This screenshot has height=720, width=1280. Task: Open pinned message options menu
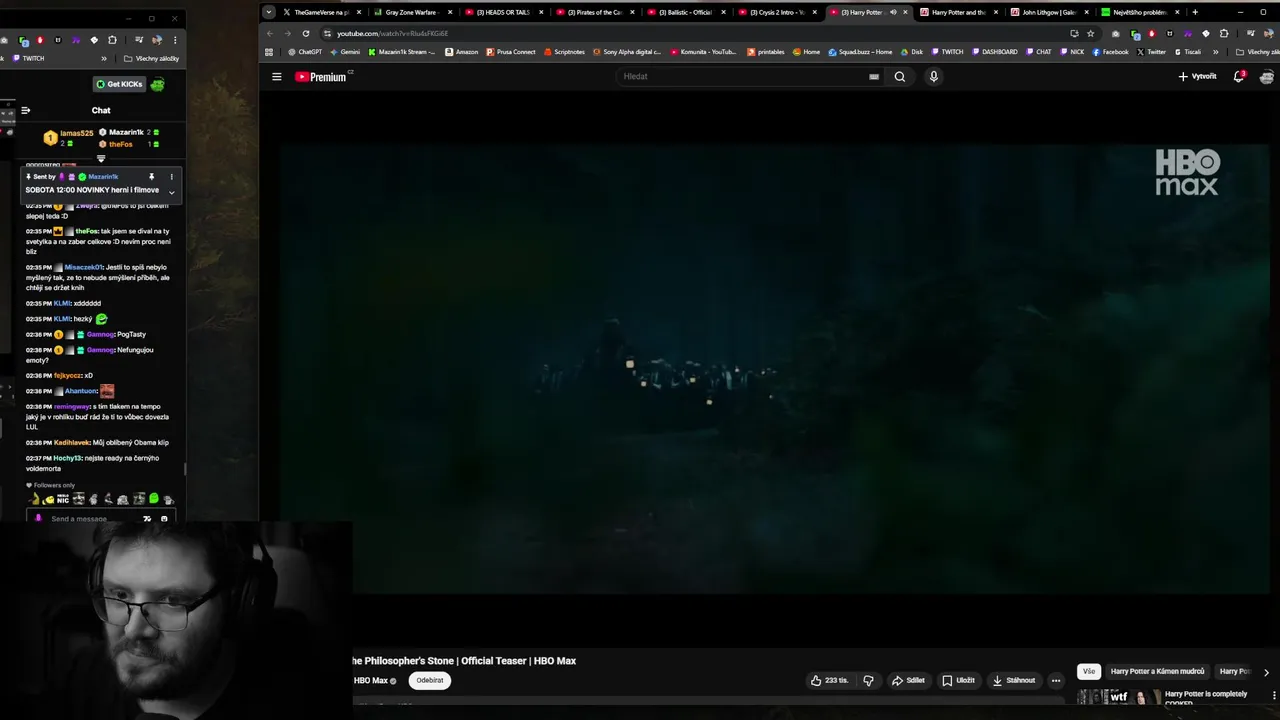pos(171,177)
